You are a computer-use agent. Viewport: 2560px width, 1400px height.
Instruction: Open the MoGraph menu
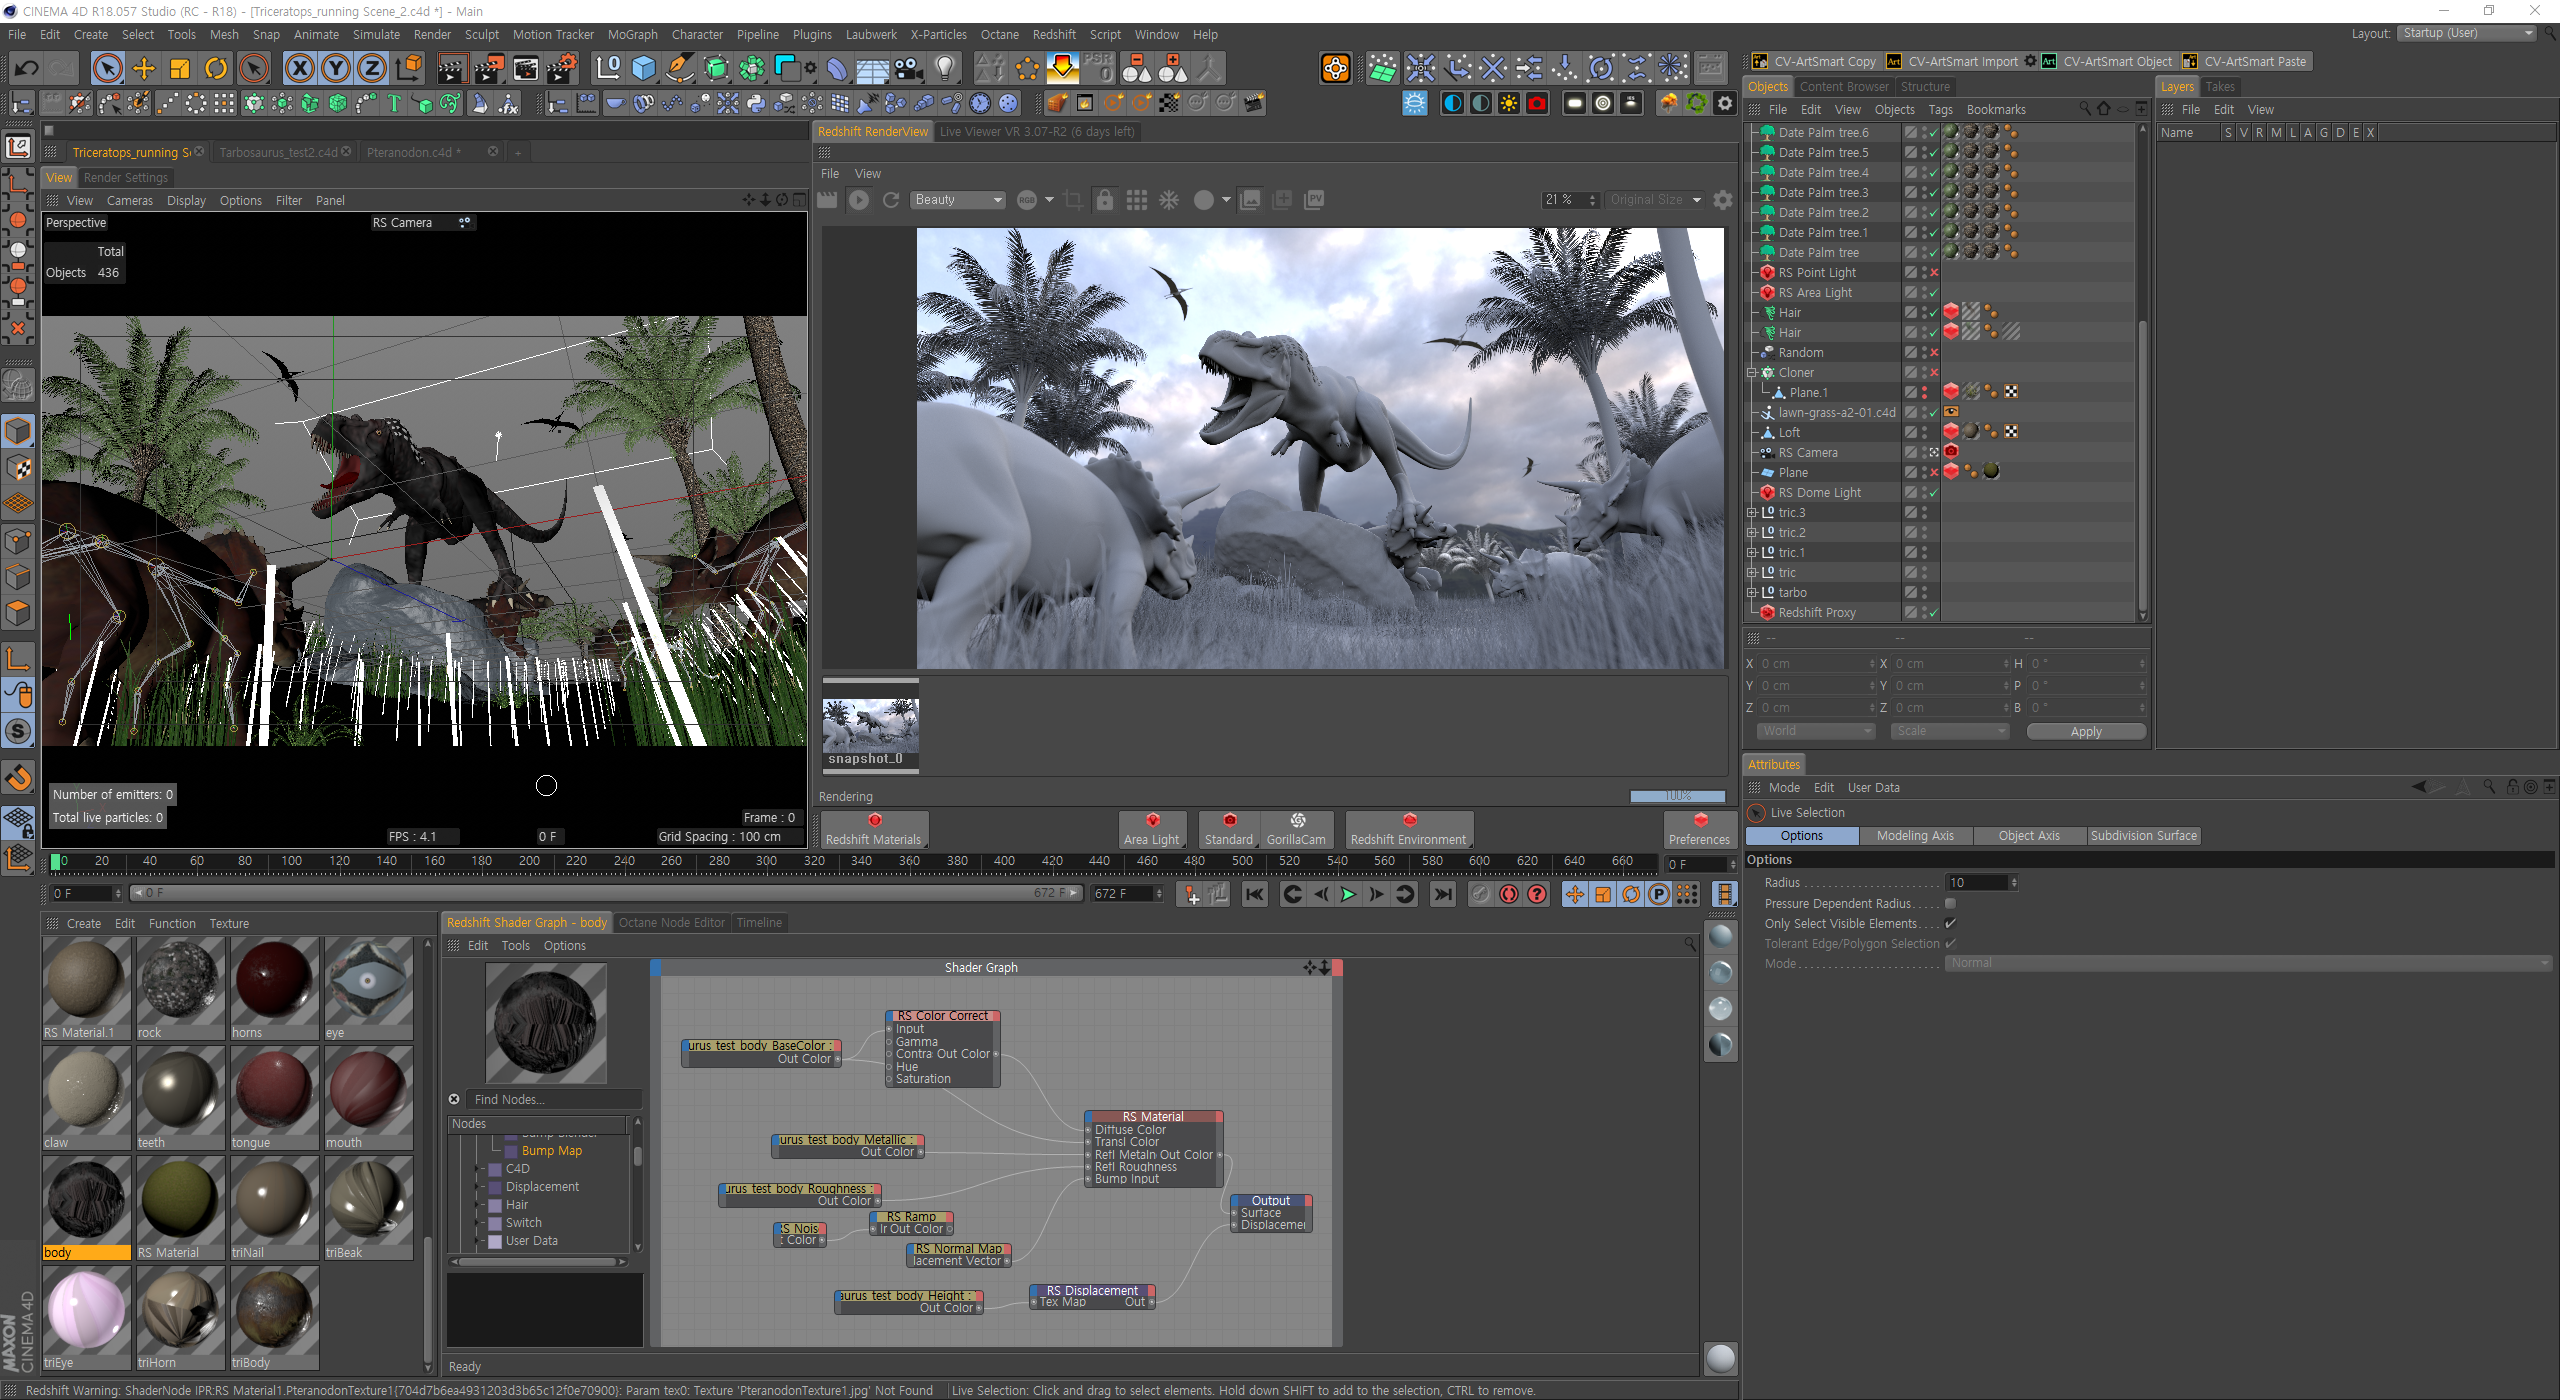pos(633,34)
